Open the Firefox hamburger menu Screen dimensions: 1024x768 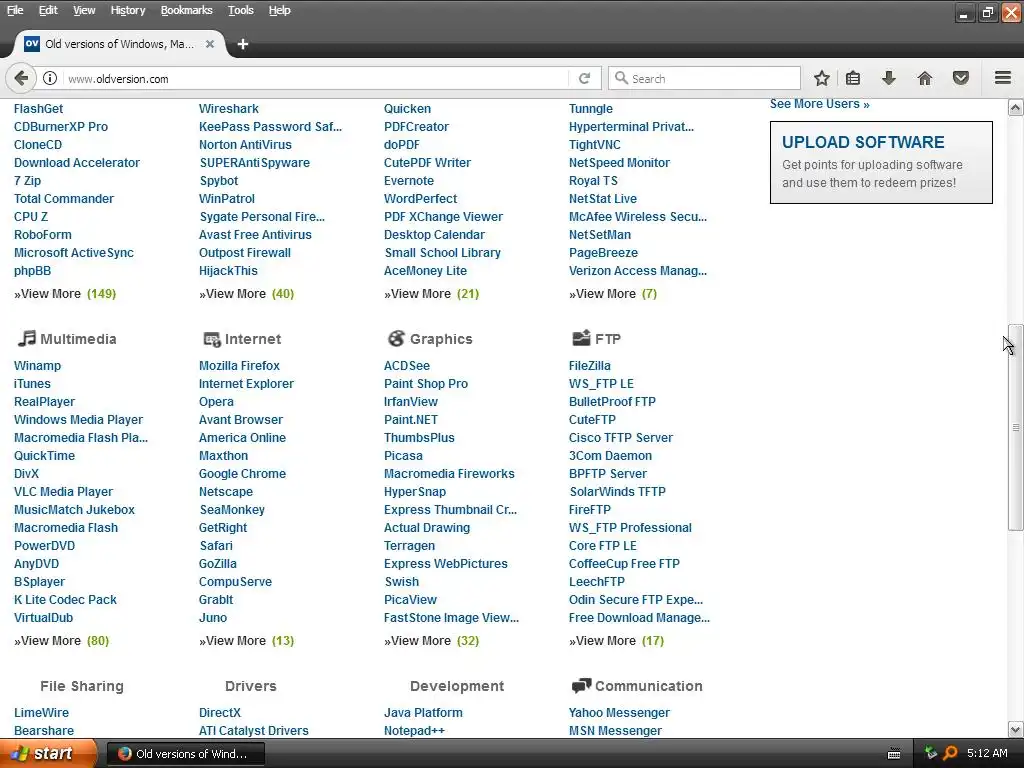coord(1003,78)
